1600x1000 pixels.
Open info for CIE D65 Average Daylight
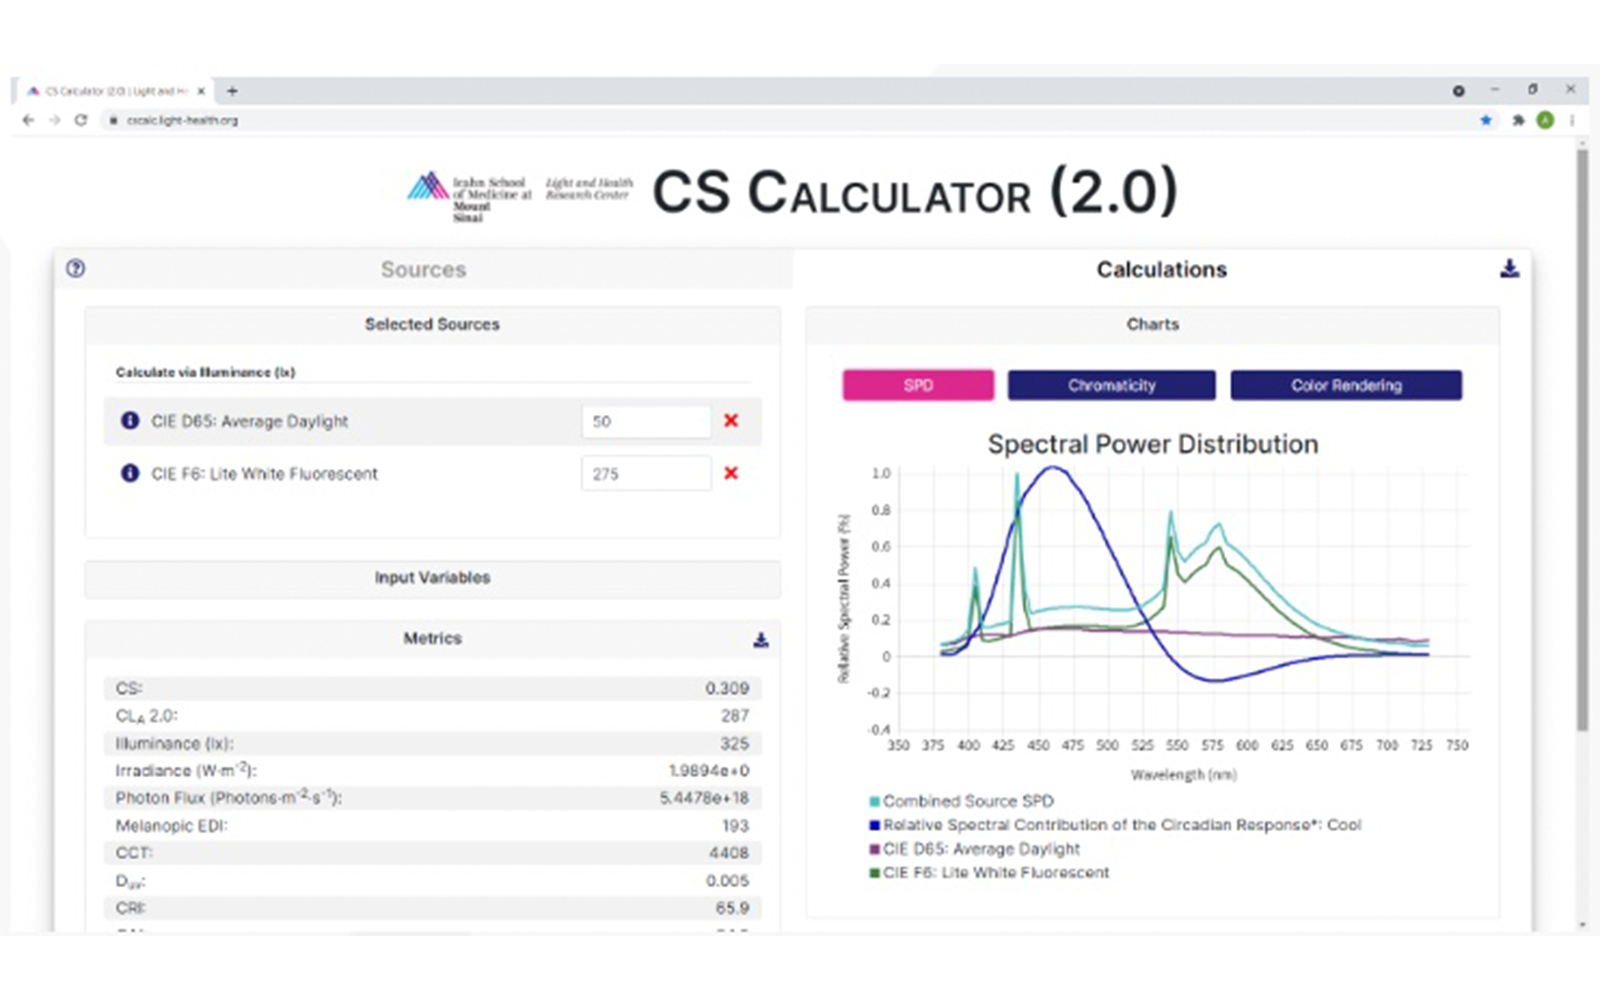130,421
